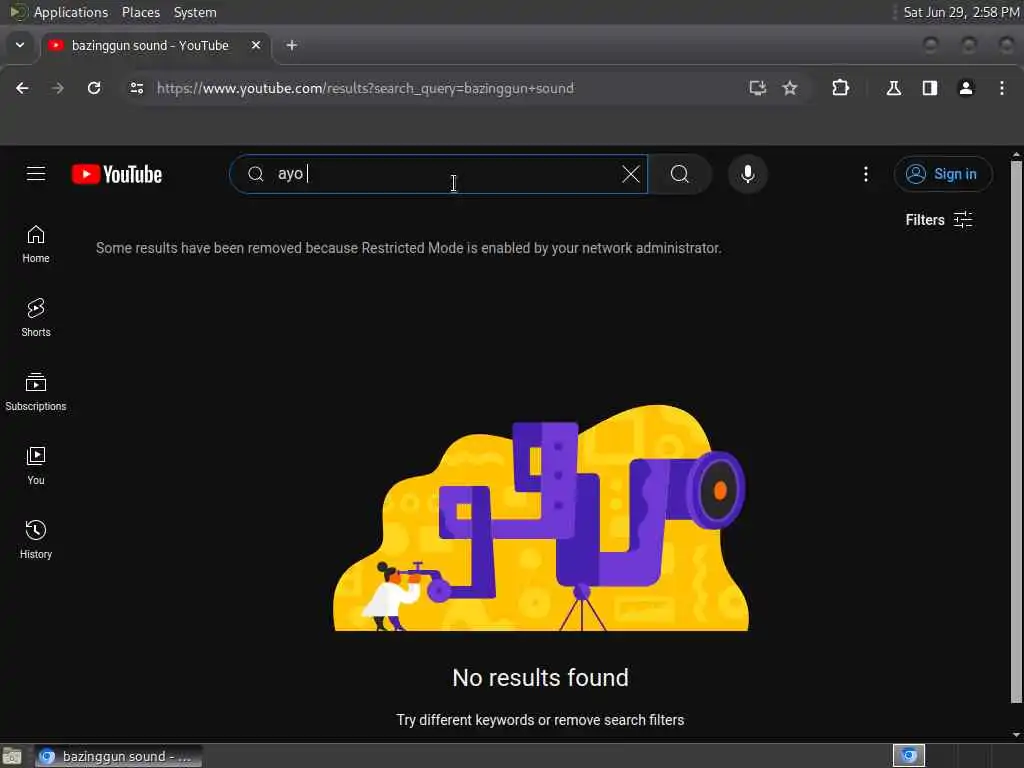The width and height of the screenshot is (1024, 768).
Task: Click the browser address bar URL
Action: (366, 88)
